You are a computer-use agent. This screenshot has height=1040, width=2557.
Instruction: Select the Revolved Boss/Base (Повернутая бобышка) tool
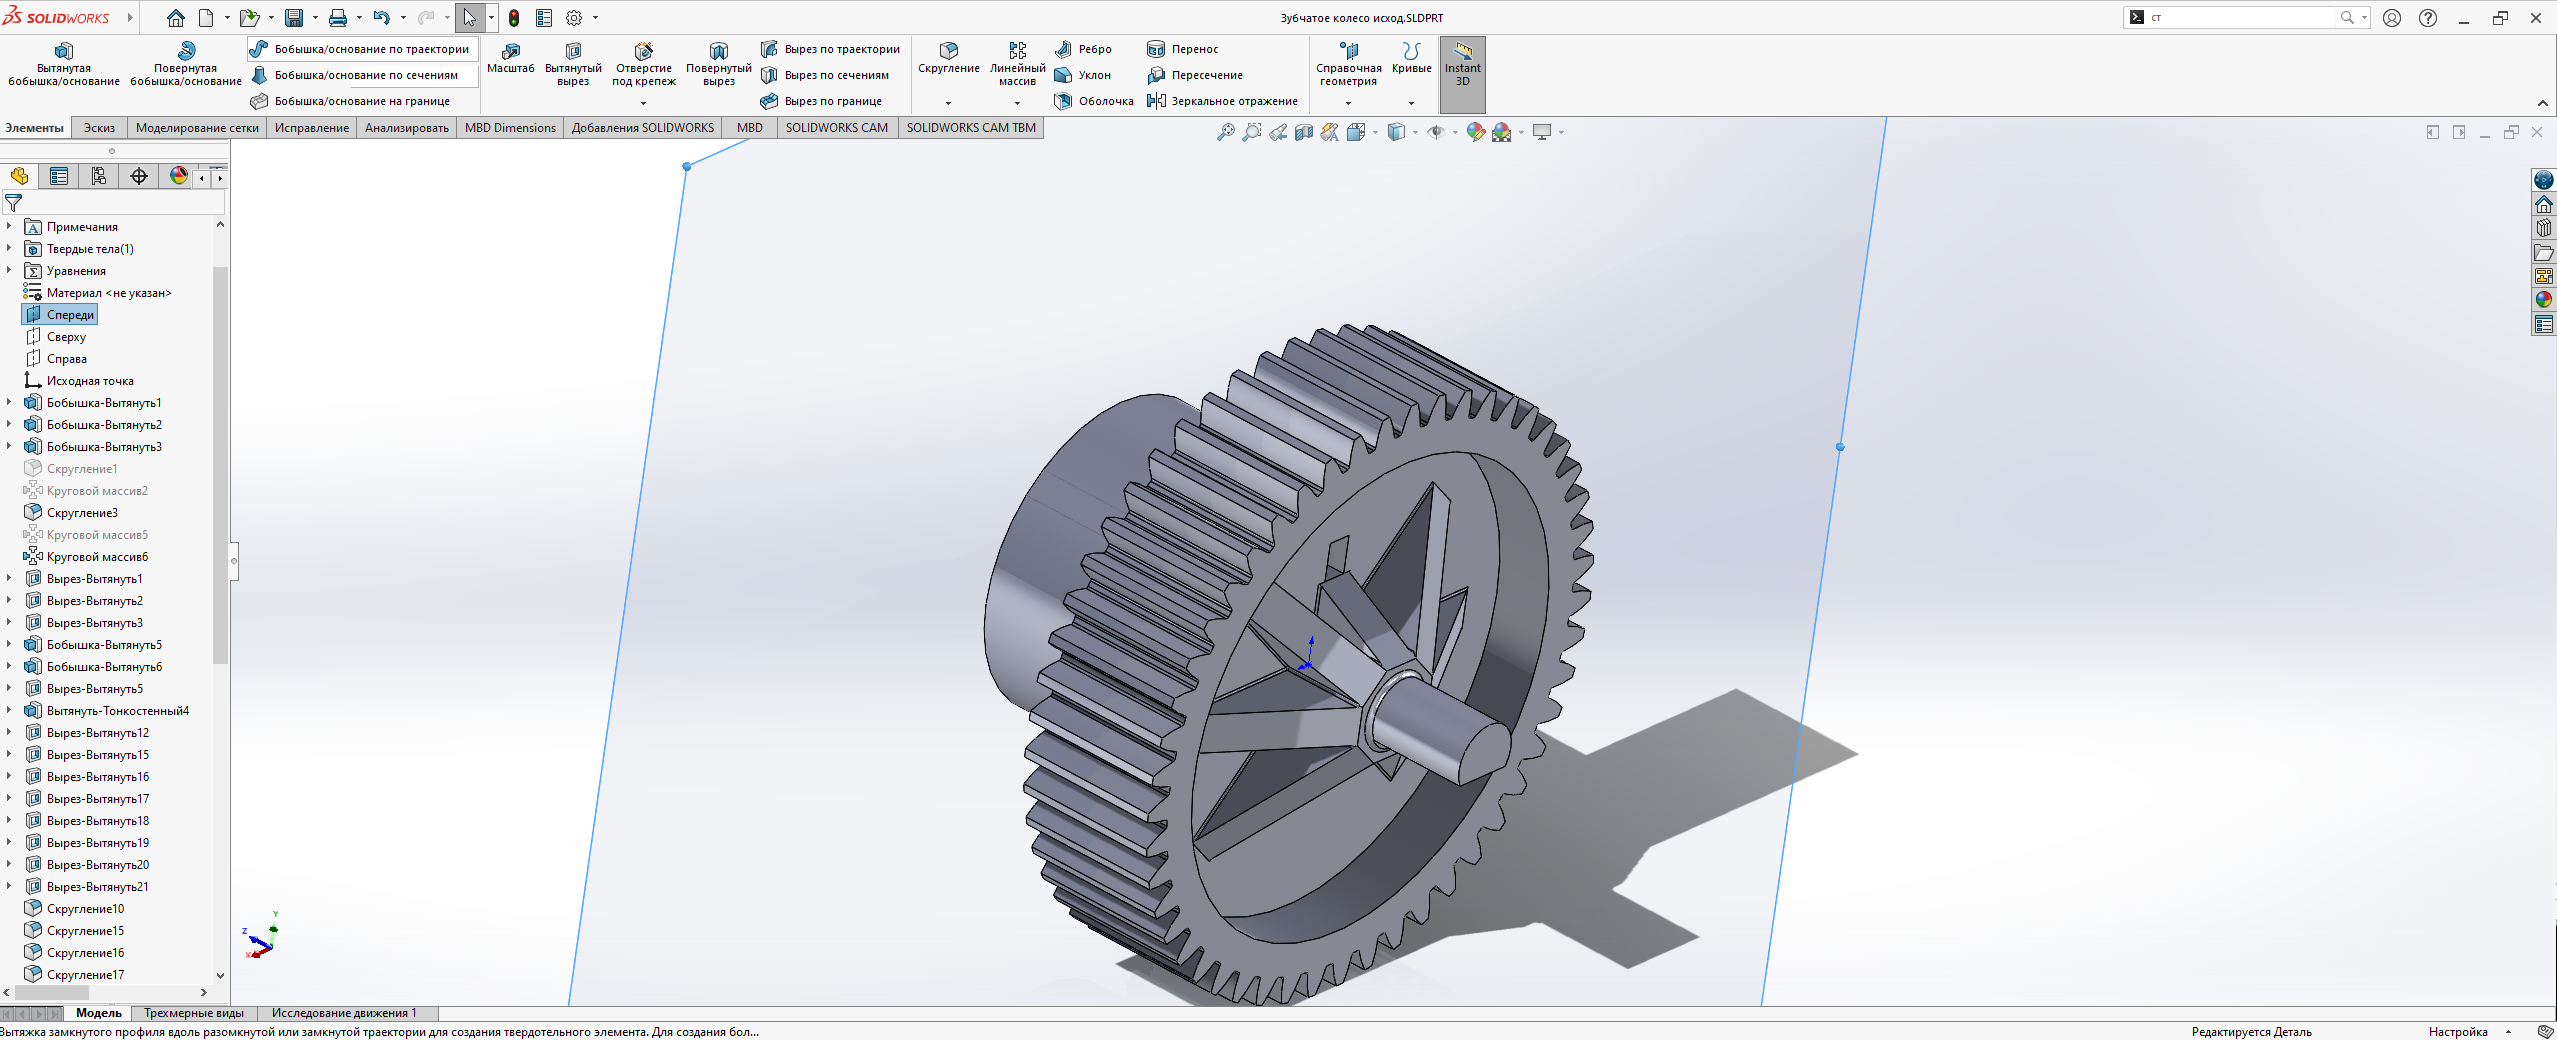pyautogui.click(x=186, y=51)
